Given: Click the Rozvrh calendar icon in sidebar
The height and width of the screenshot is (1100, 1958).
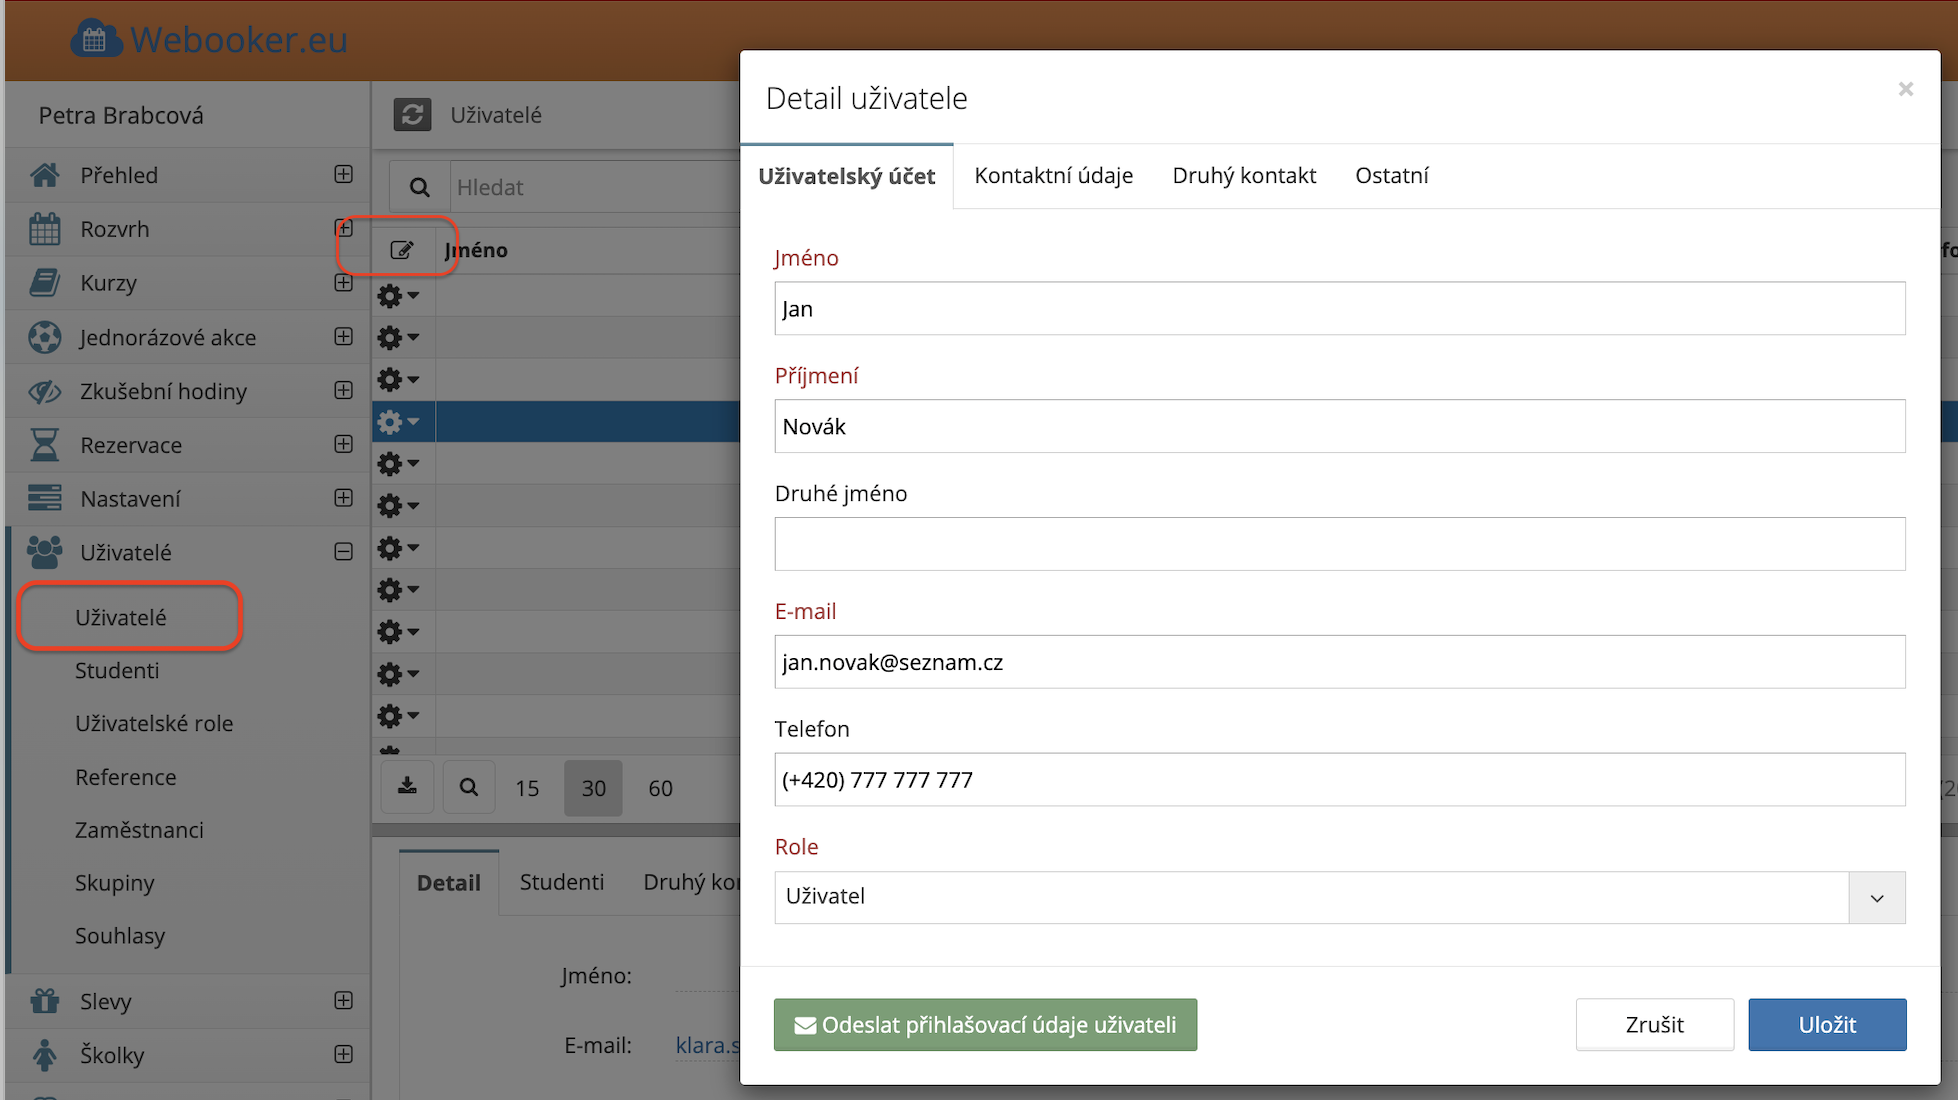Looking at the screenshot, I should [44, 229].
